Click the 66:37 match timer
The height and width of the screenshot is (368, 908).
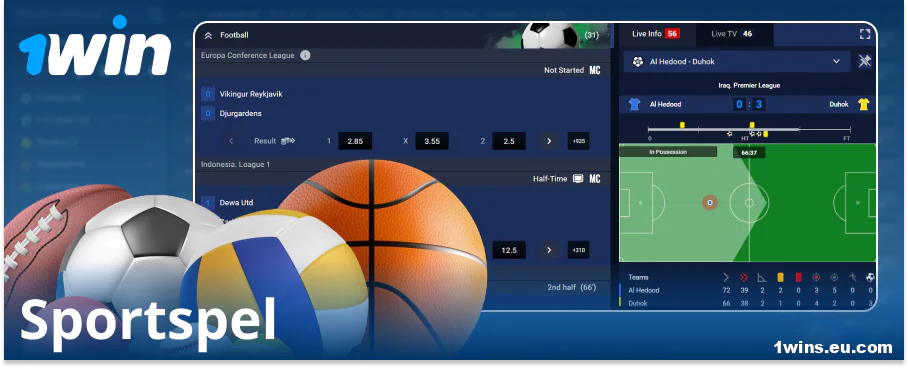pos(749,152)
